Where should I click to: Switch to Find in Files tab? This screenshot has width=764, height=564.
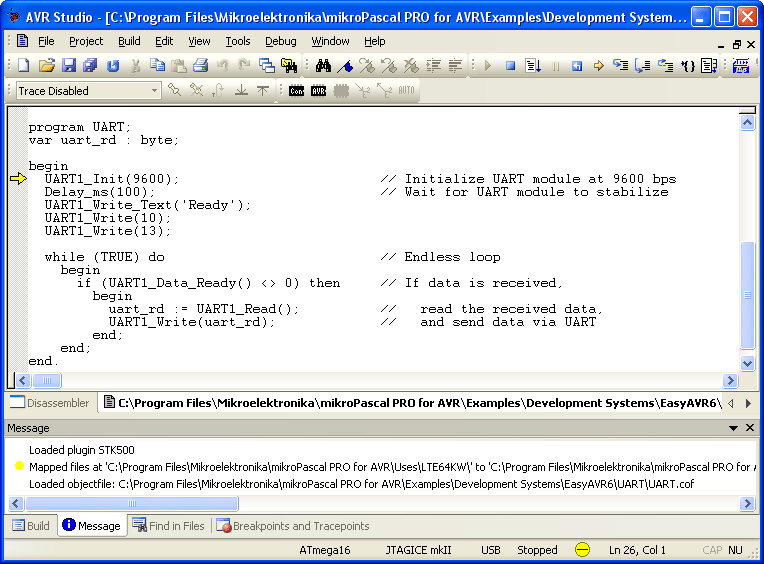[169, 526]
